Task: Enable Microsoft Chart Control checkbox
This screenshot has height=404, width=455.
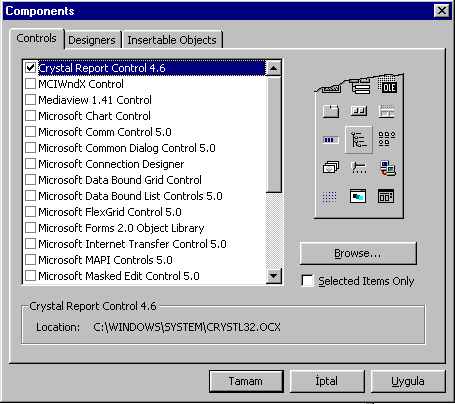Action: pos(30,116)
